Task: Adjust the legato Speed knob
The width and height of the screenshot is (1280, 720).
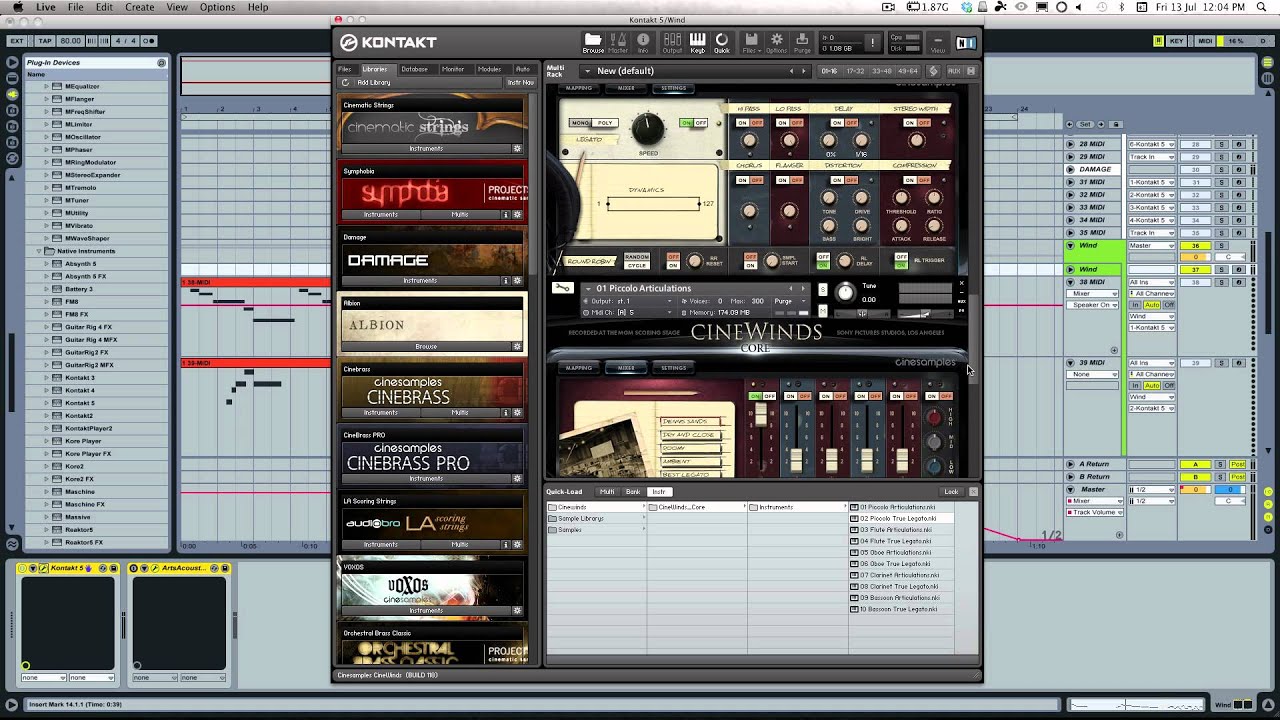Action: pos(648,129)
